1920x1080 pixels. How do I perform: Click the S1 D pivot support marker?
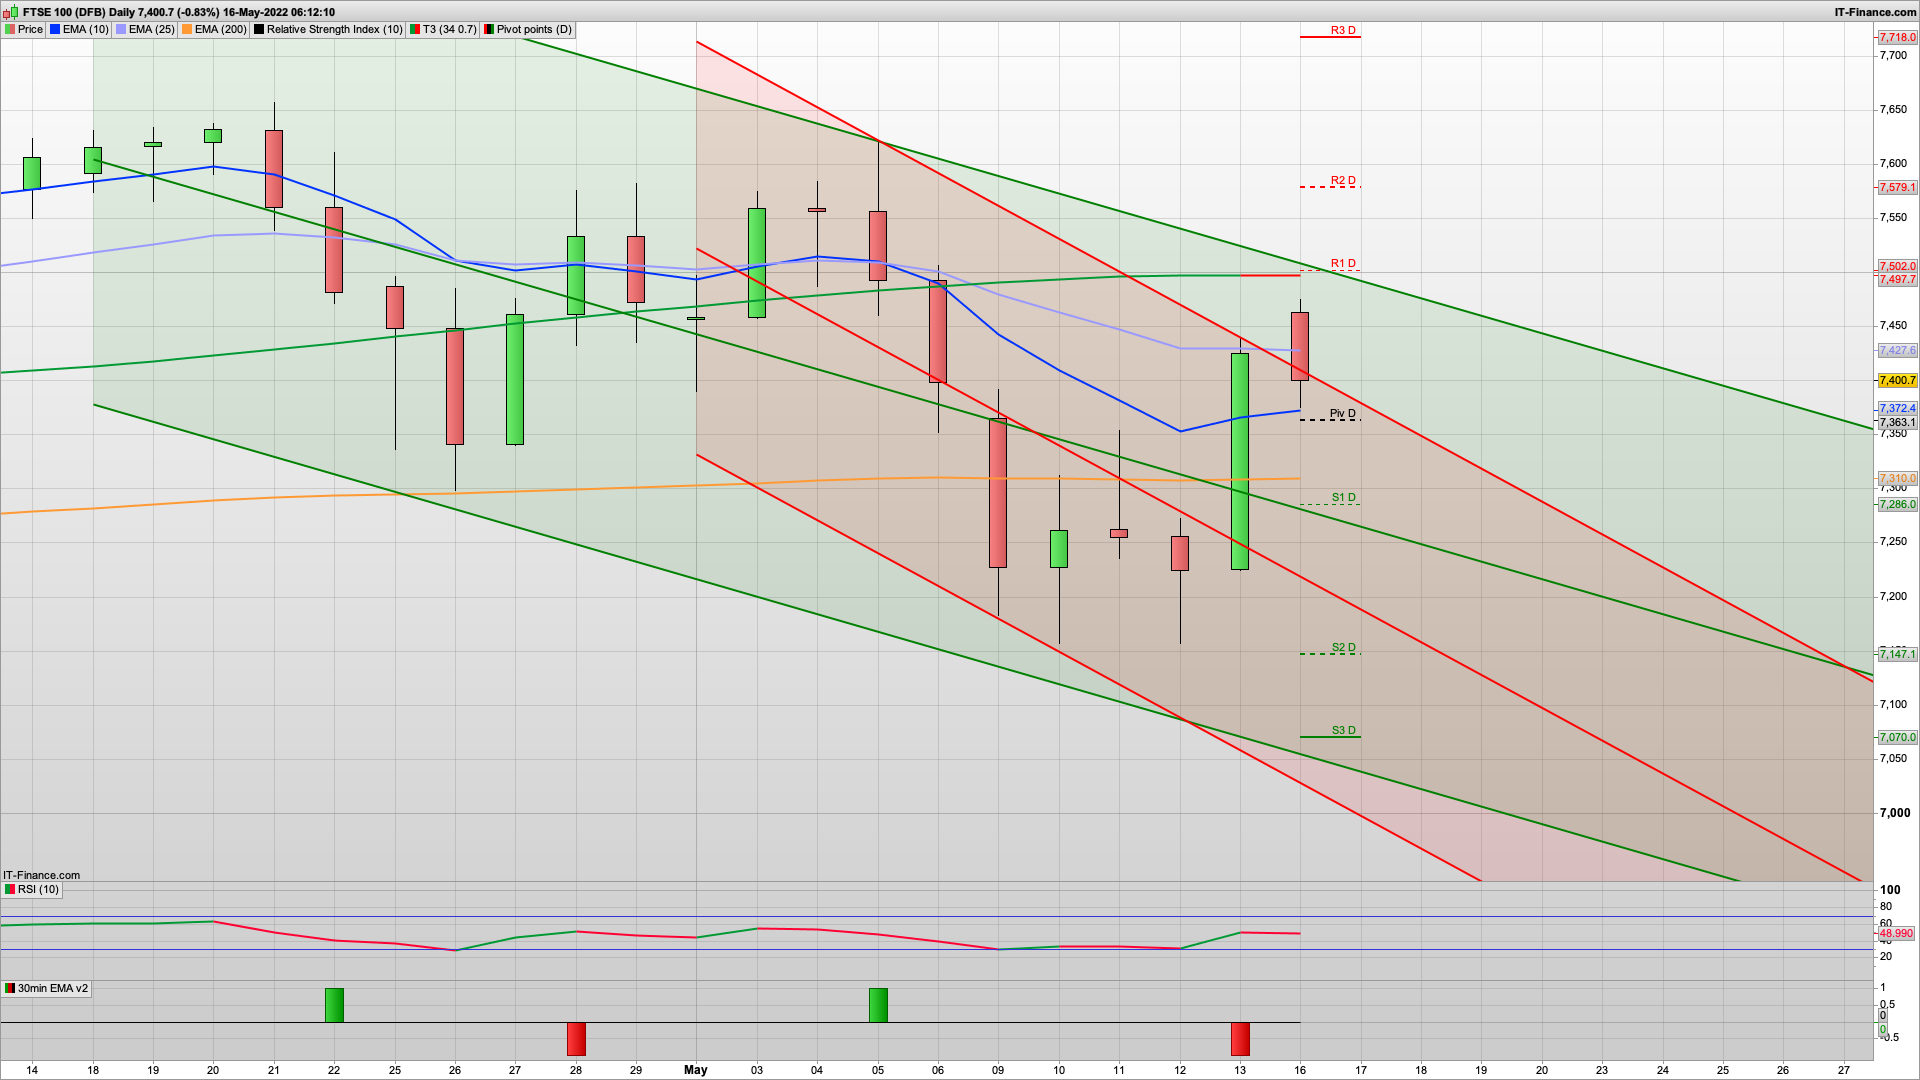pyautogui.click(x=1343, y=498)
